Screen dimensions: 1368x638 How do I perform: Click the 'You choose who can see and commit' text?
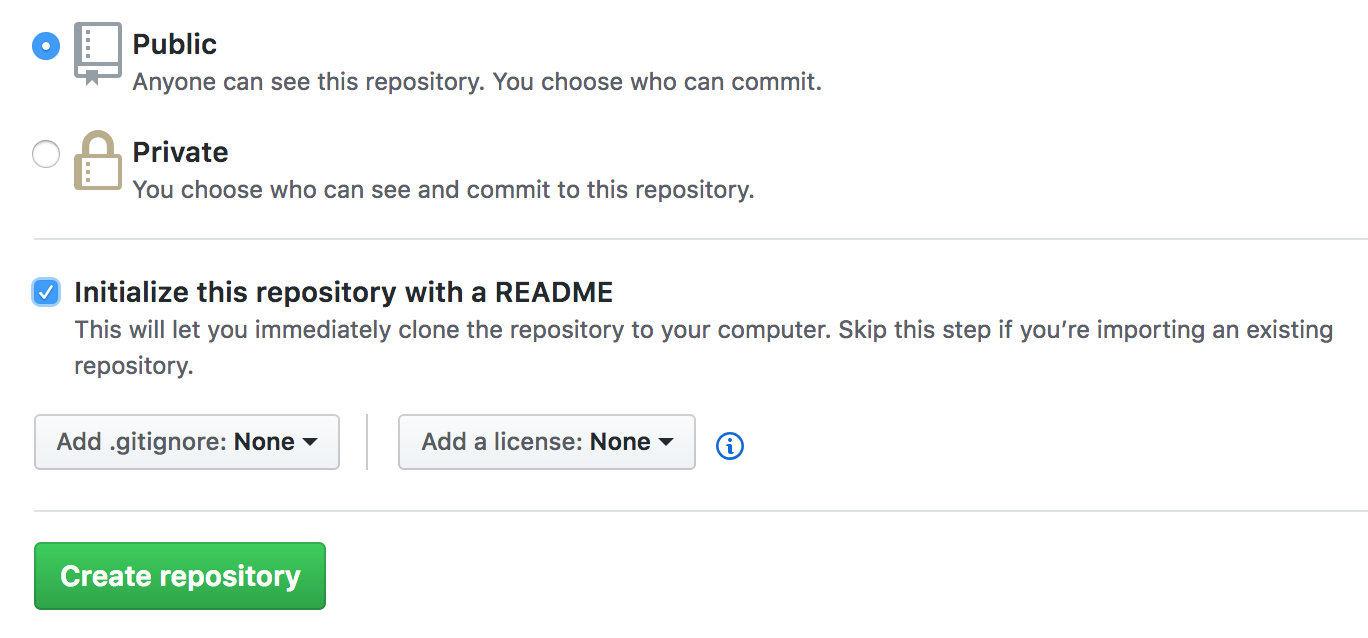(x=443, y=189)
